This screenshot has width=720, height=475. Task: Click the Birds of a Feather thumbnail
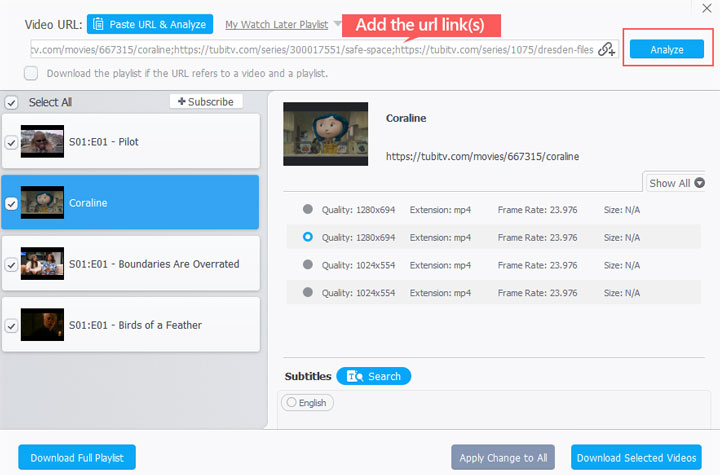coord(42,325)
